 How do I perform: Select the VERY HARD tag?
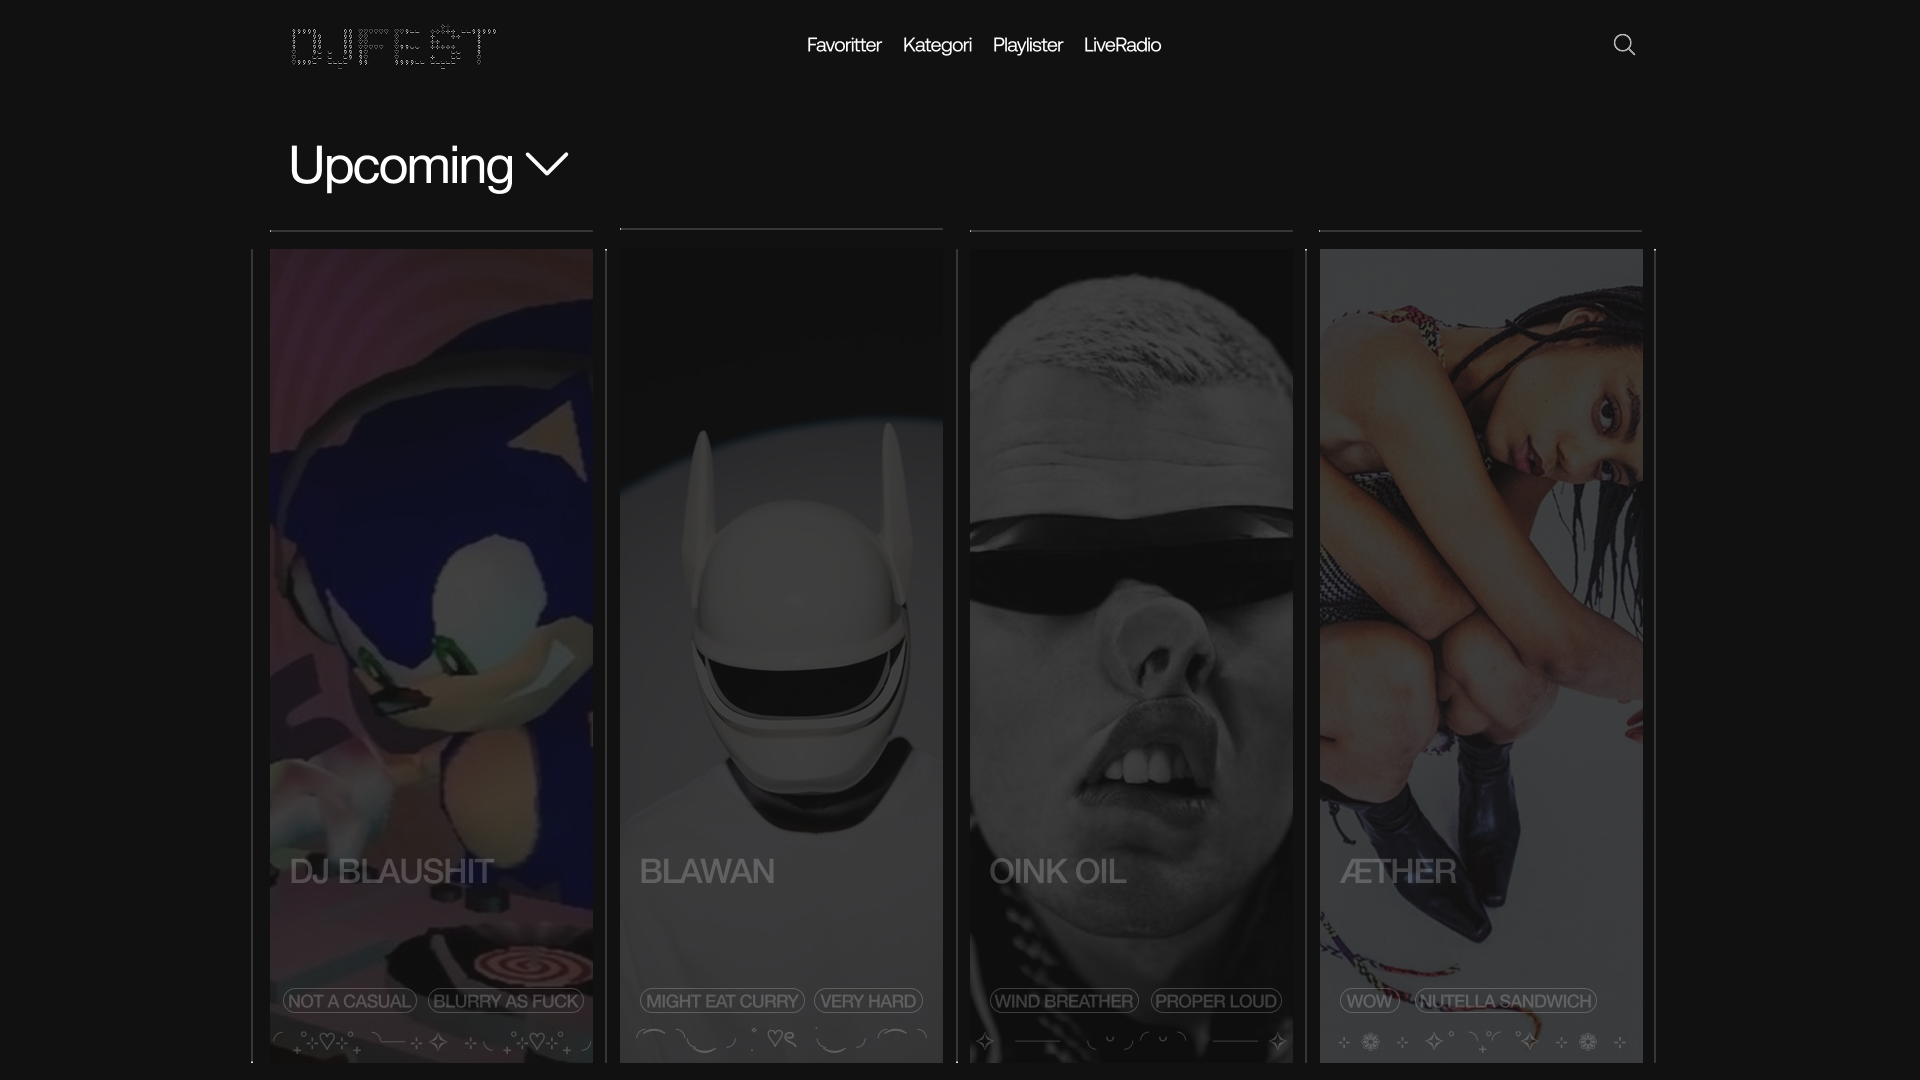coord(868,1001)
